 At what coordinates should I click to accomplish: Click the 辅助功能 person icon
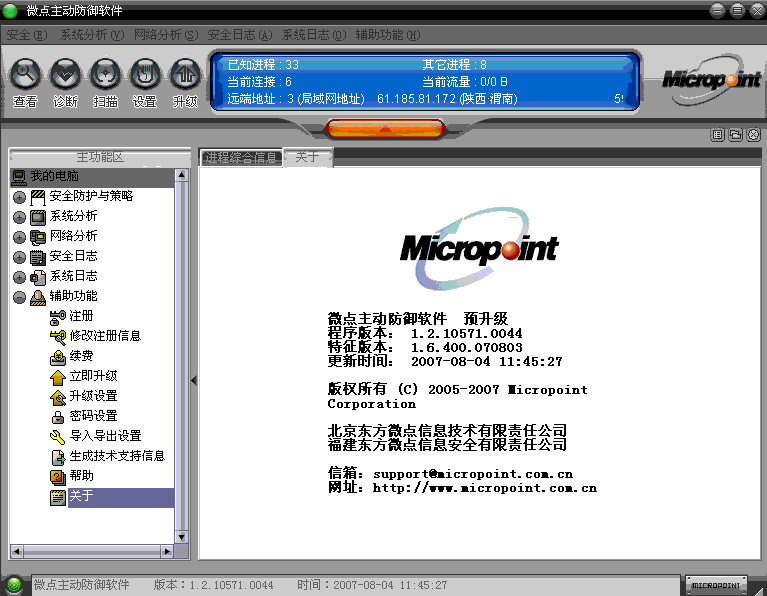(x=38, y=297)
